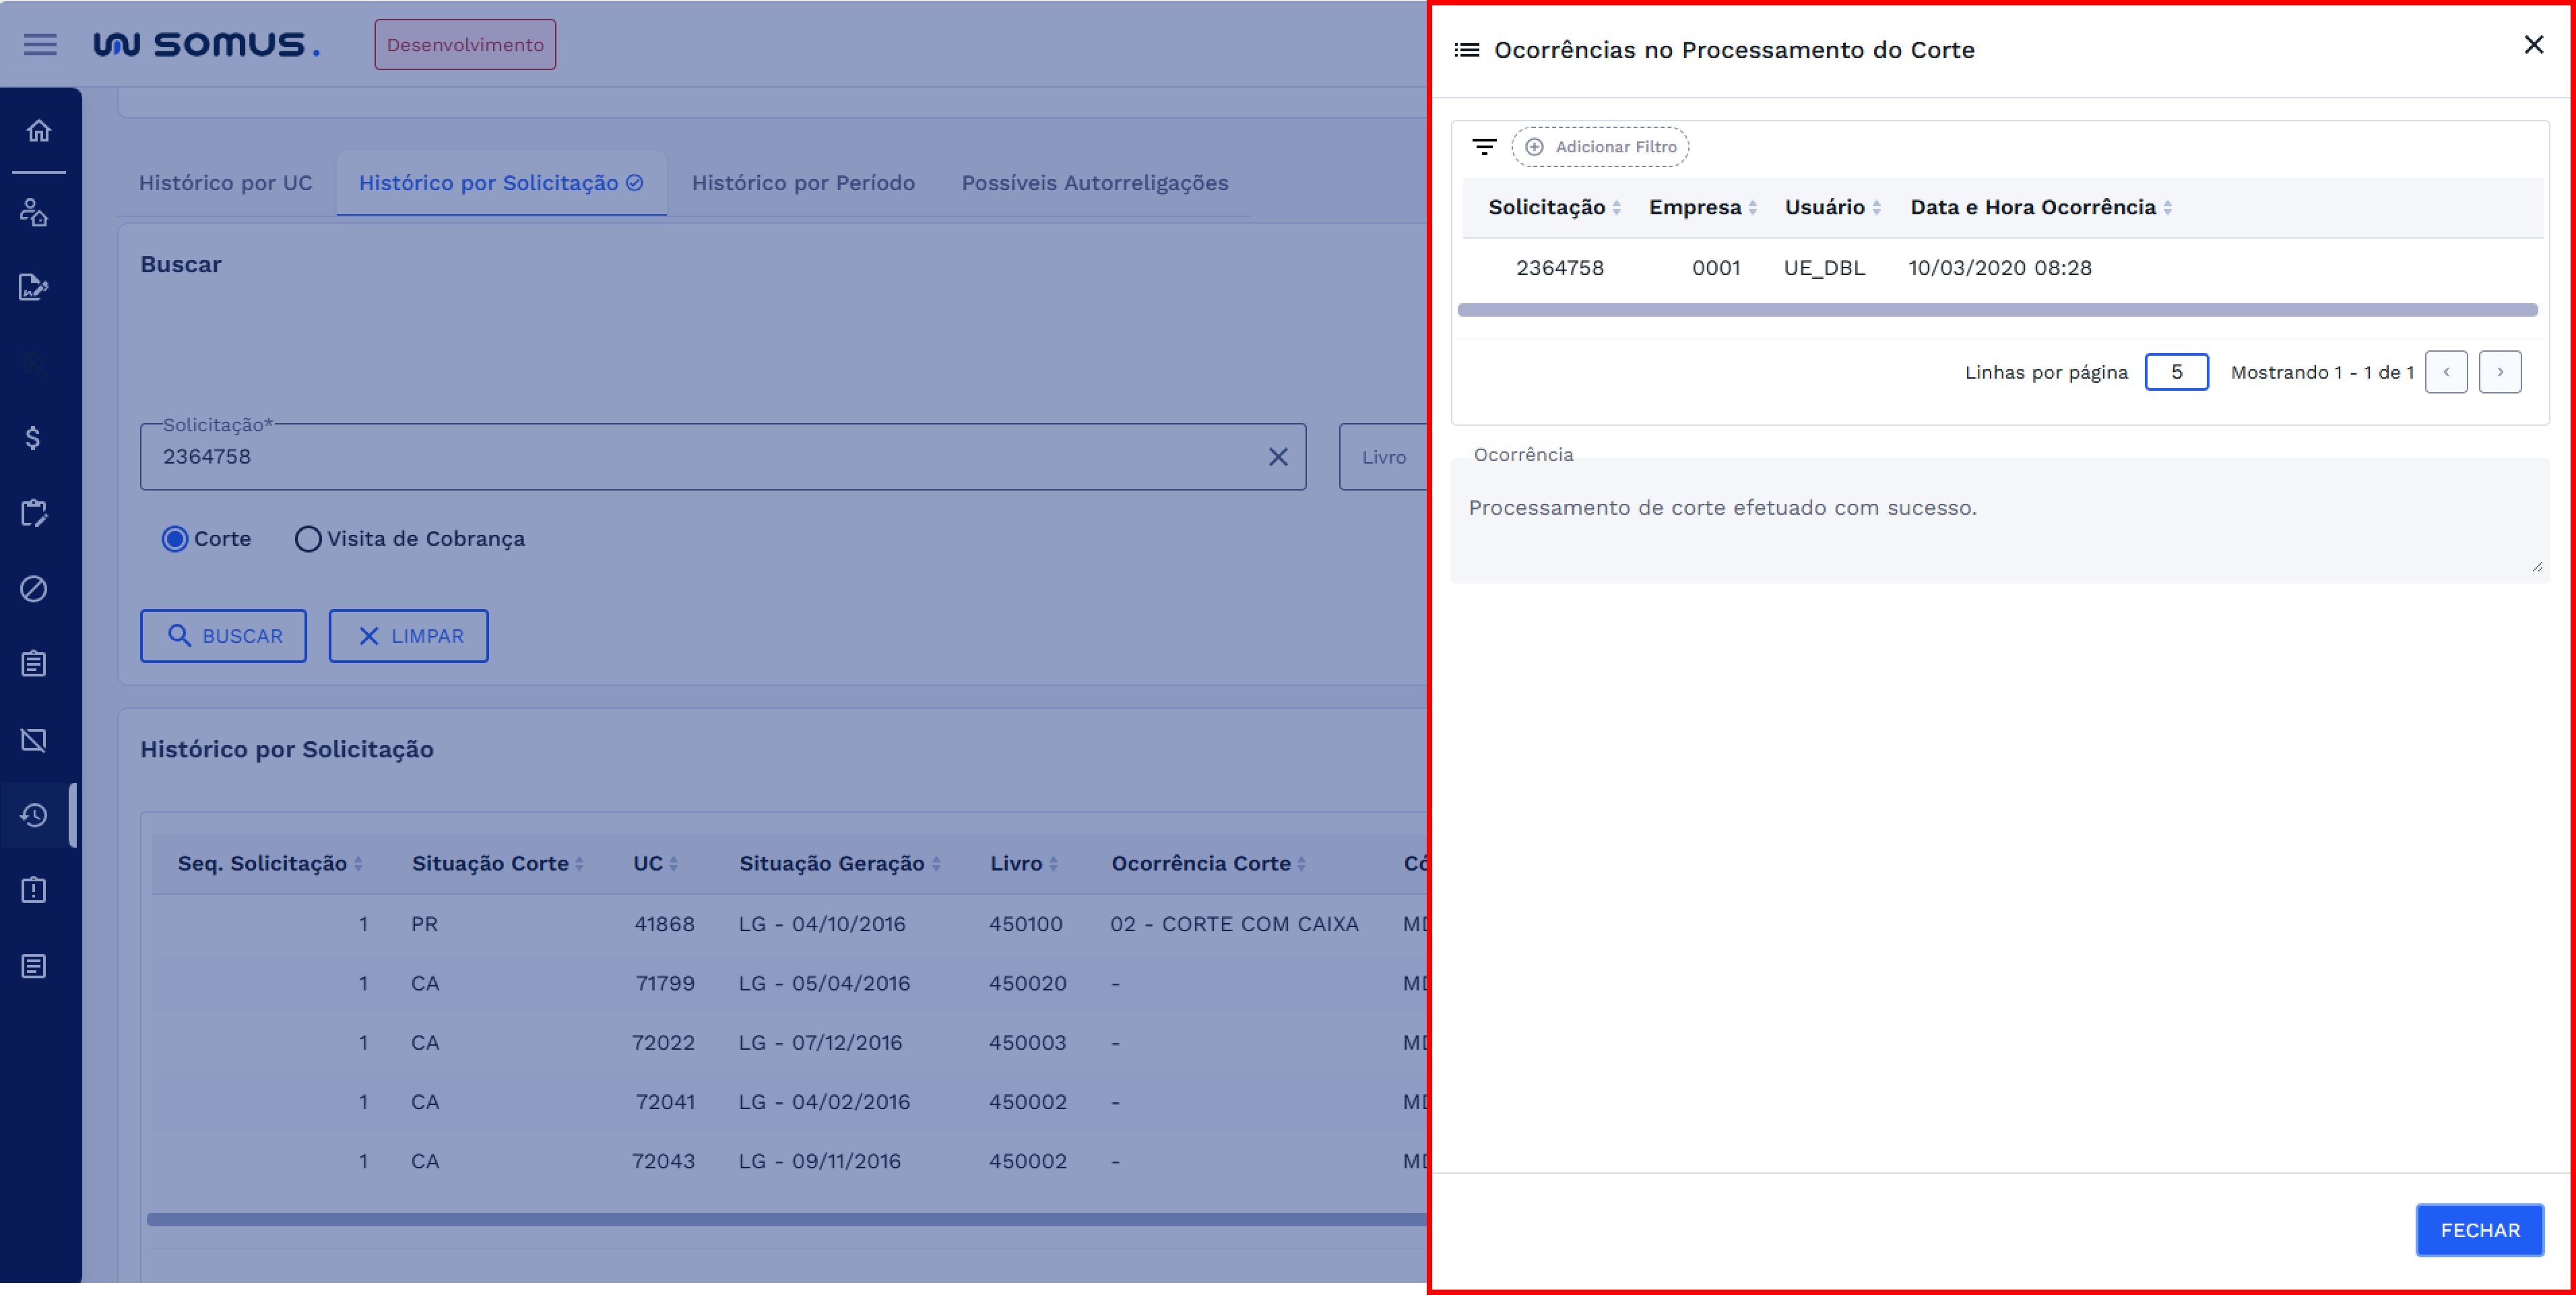Screen dimensions: 2576x1295
Task: Select the Visita de Cobrança radio option
Action: tap(308, 539)
